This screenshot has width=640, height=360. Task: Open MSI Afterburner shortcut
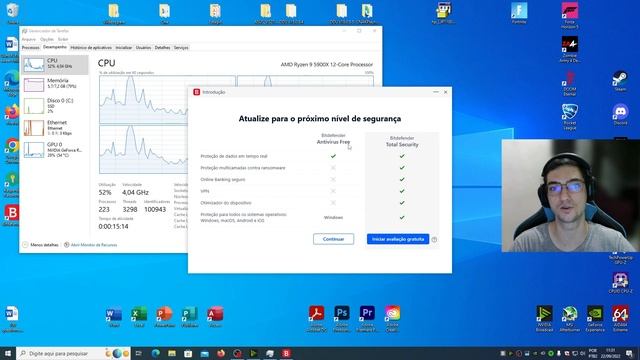pyautogui.click(x=569, y=318)
